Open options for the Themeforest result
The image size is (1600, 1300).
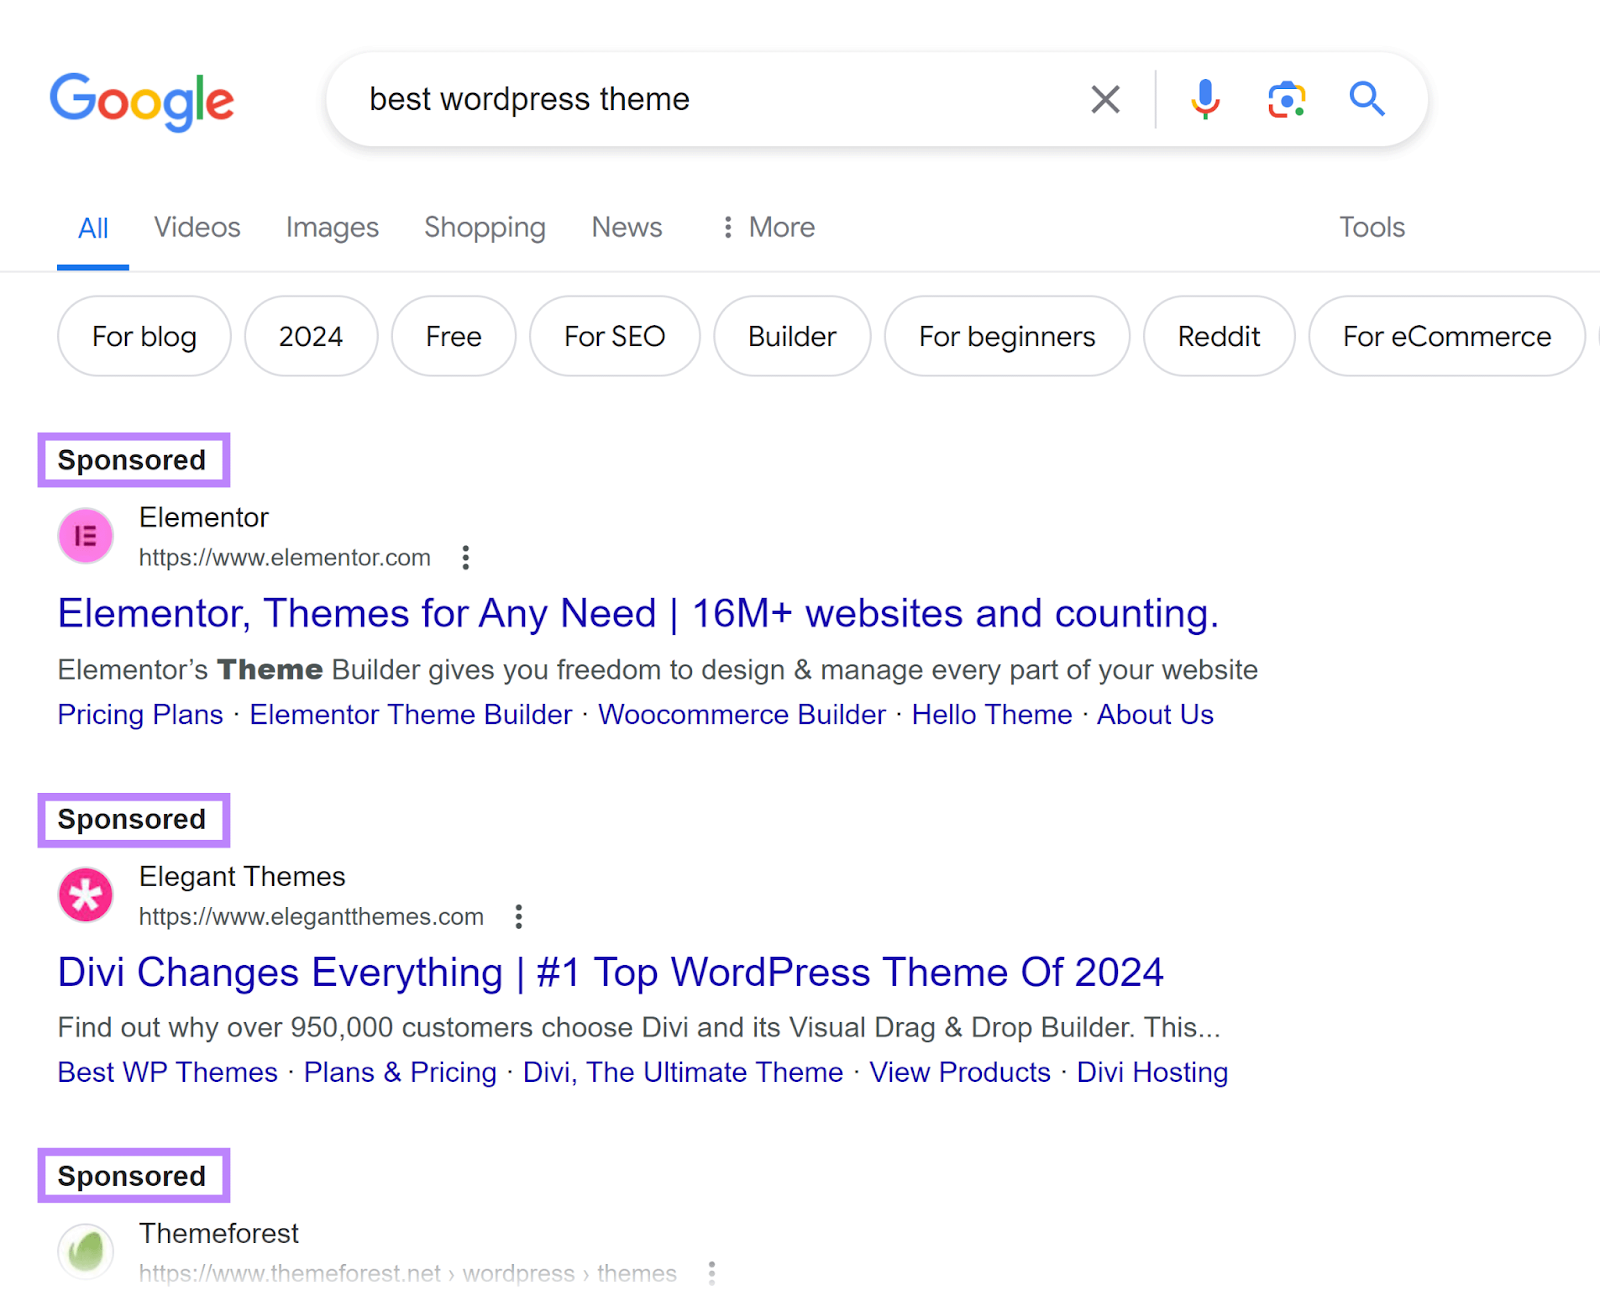pos(711,1272)
